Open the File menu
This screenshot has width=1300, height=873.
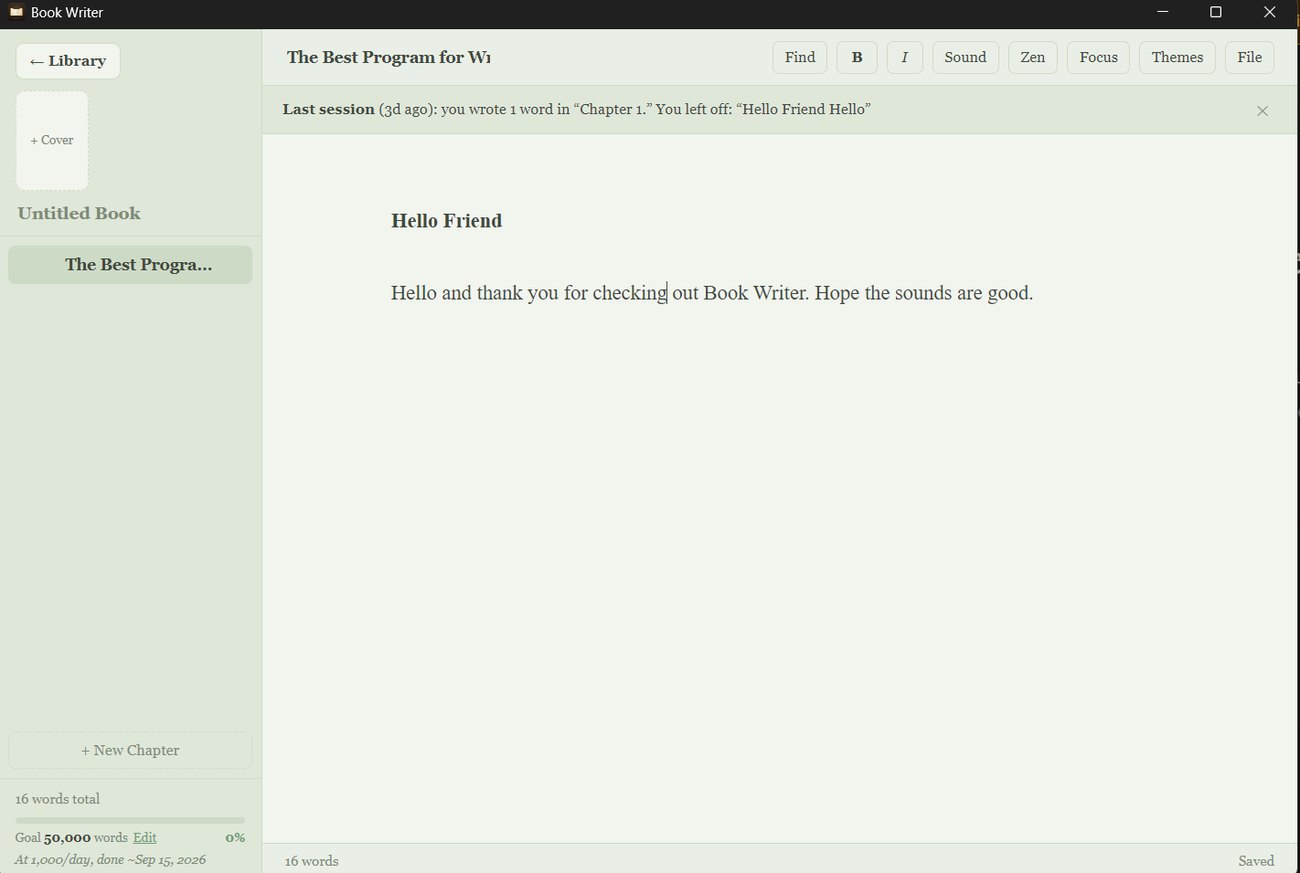pyautogui.click(x=1250, y=57)
